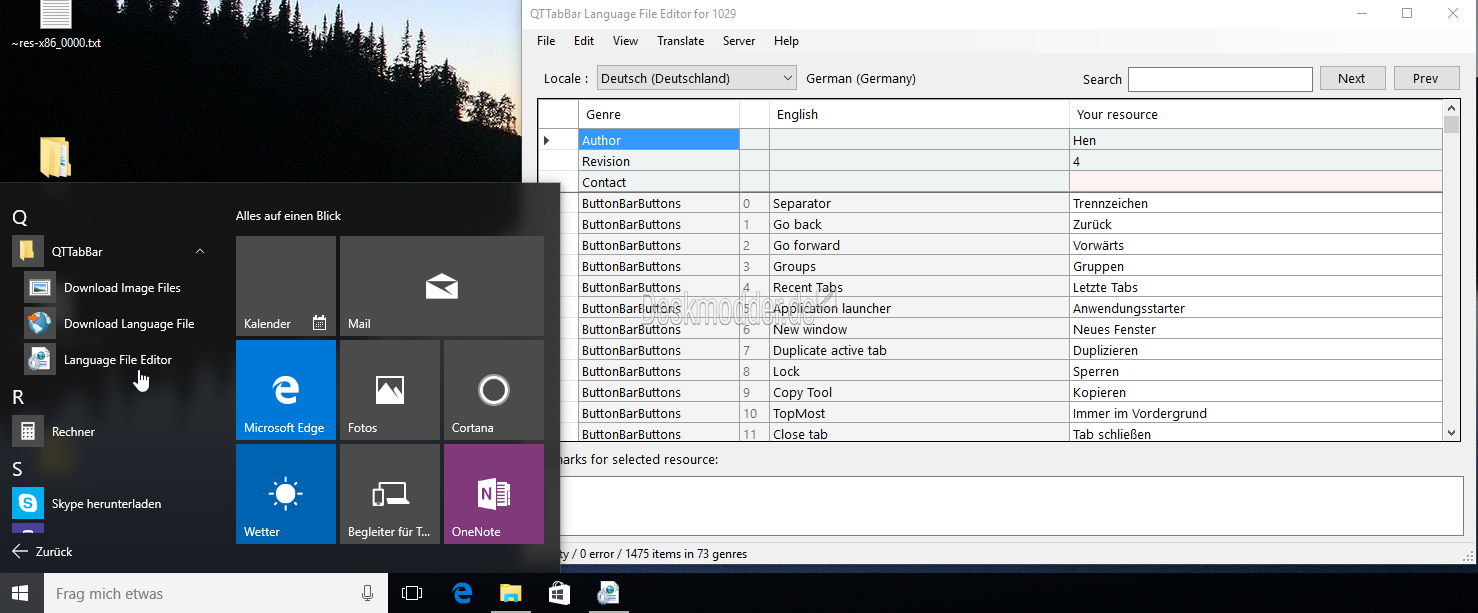Select the 'Neues Fenster' resource cell

pyautogui.click(x=1256, y=329)
